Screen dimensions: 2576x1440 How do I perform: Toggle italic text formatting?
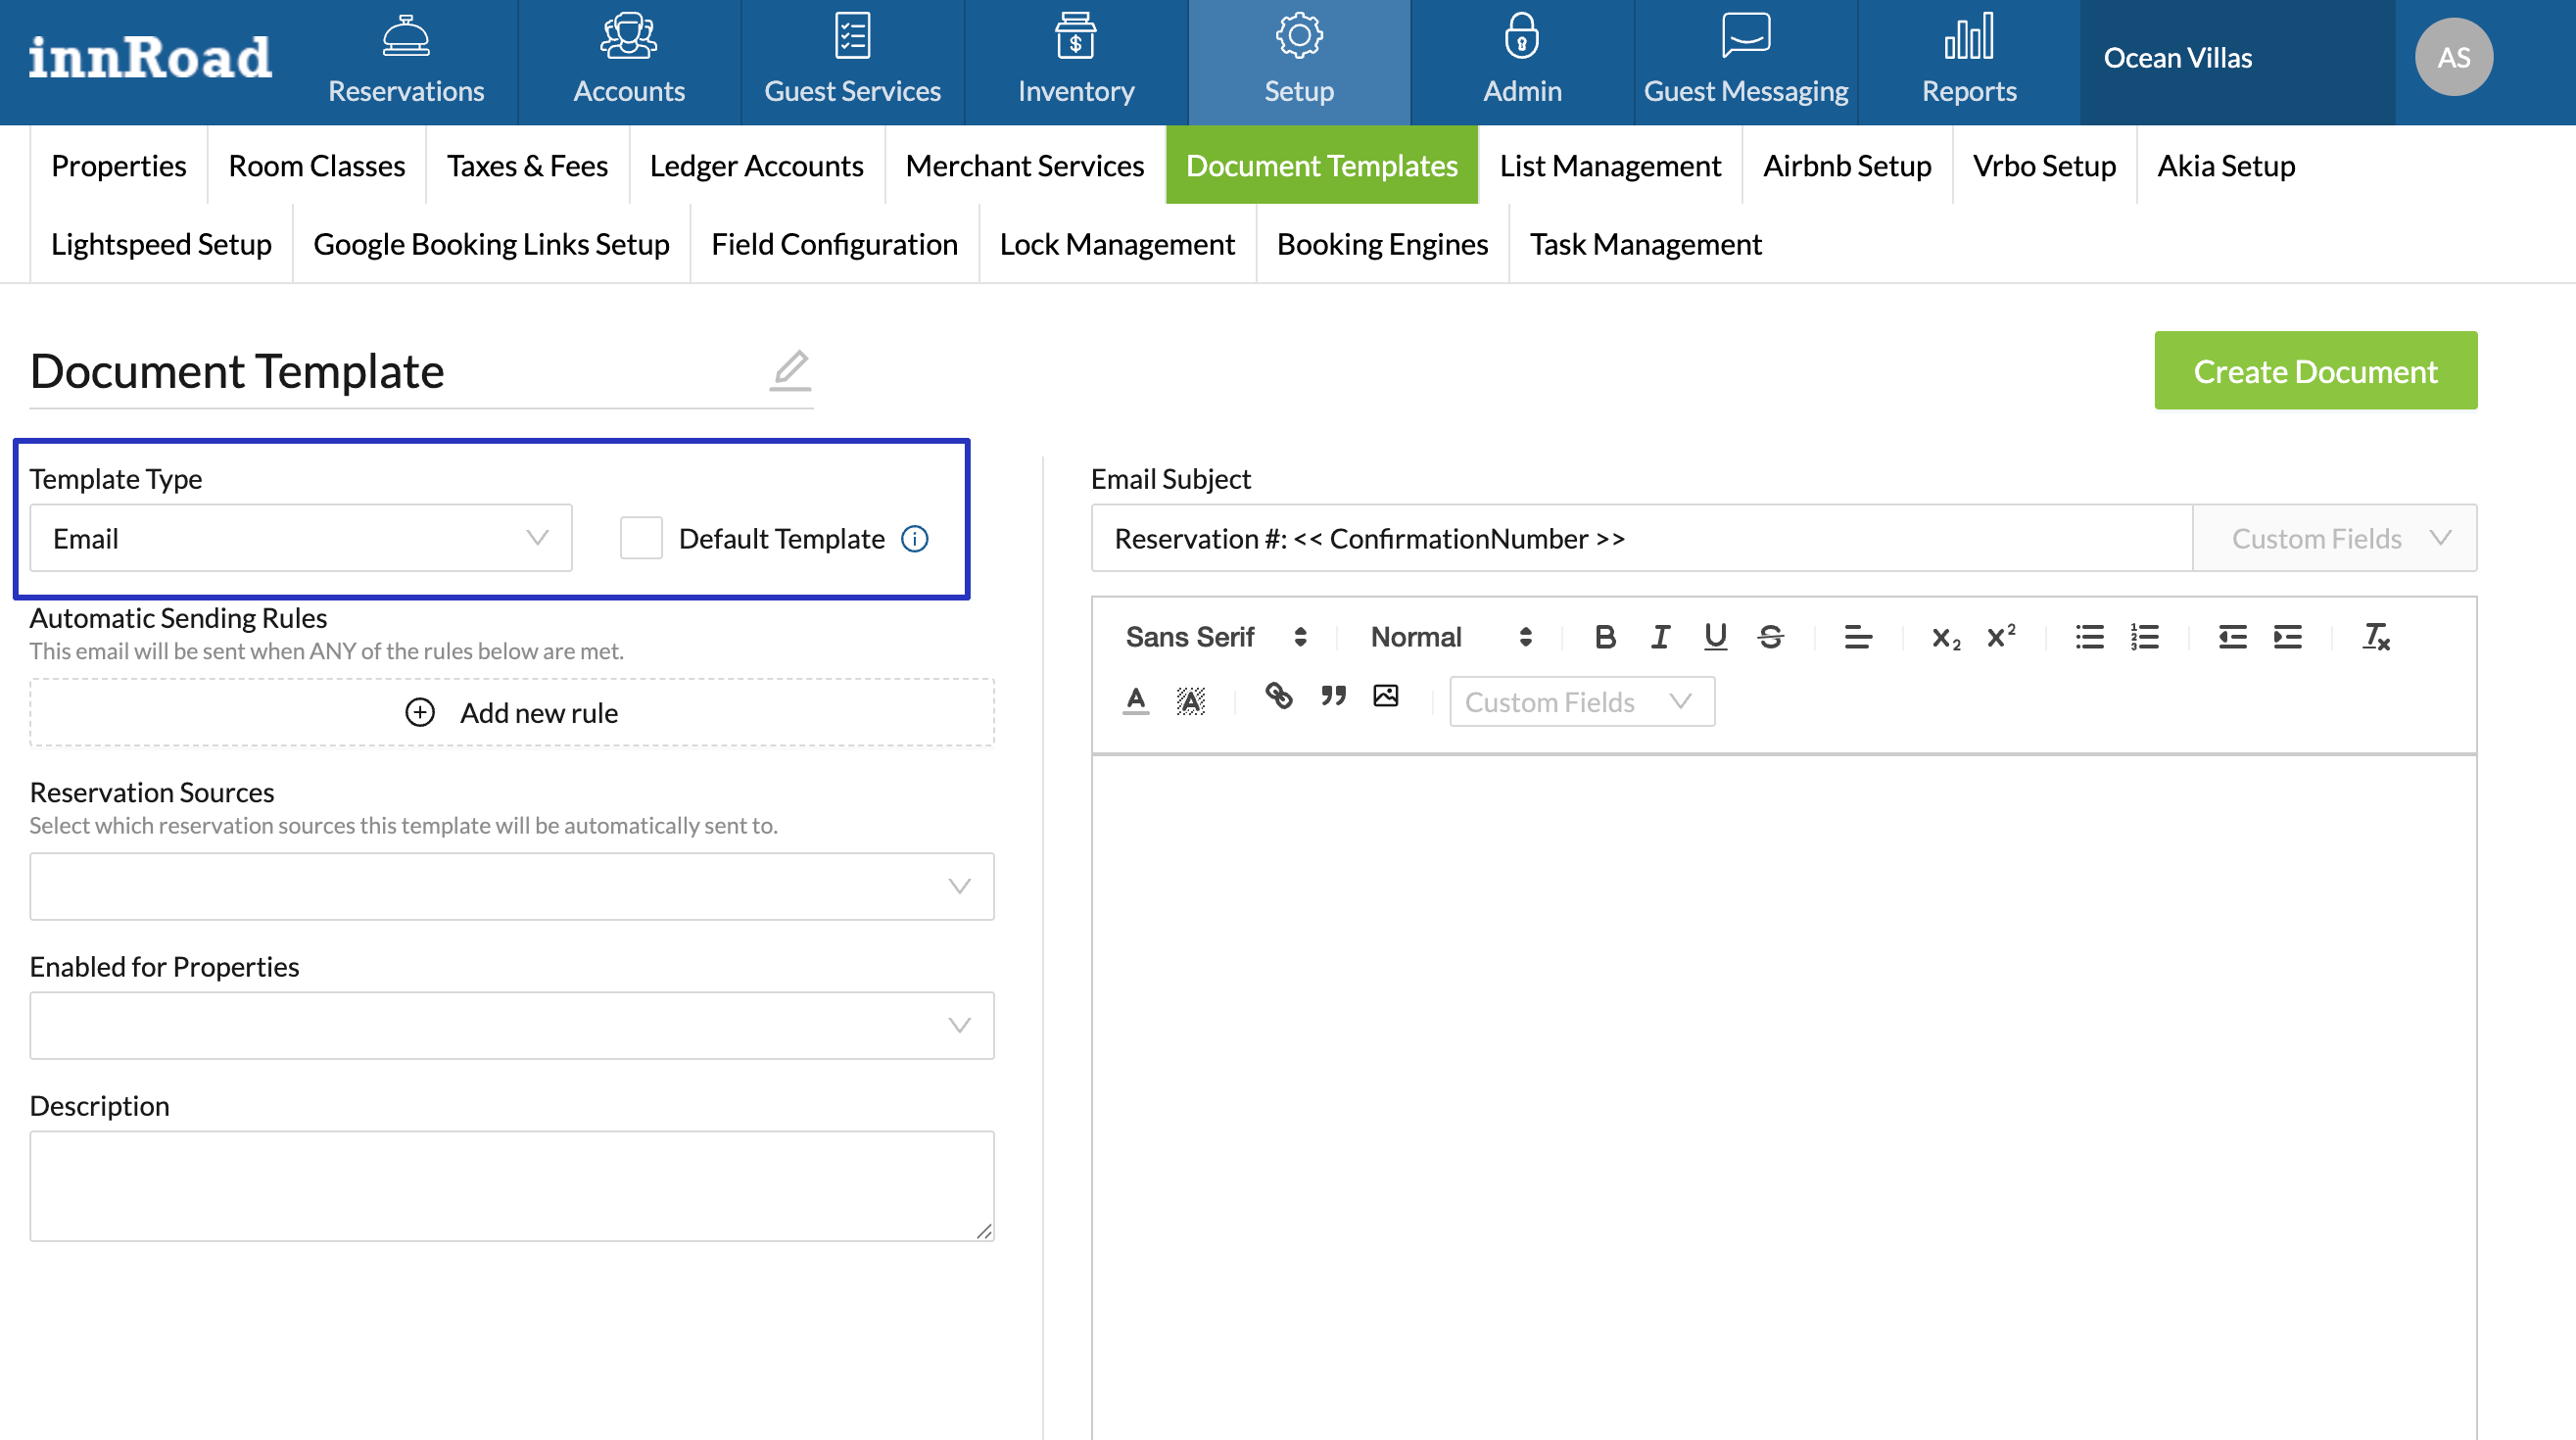tap(1659, 637)
